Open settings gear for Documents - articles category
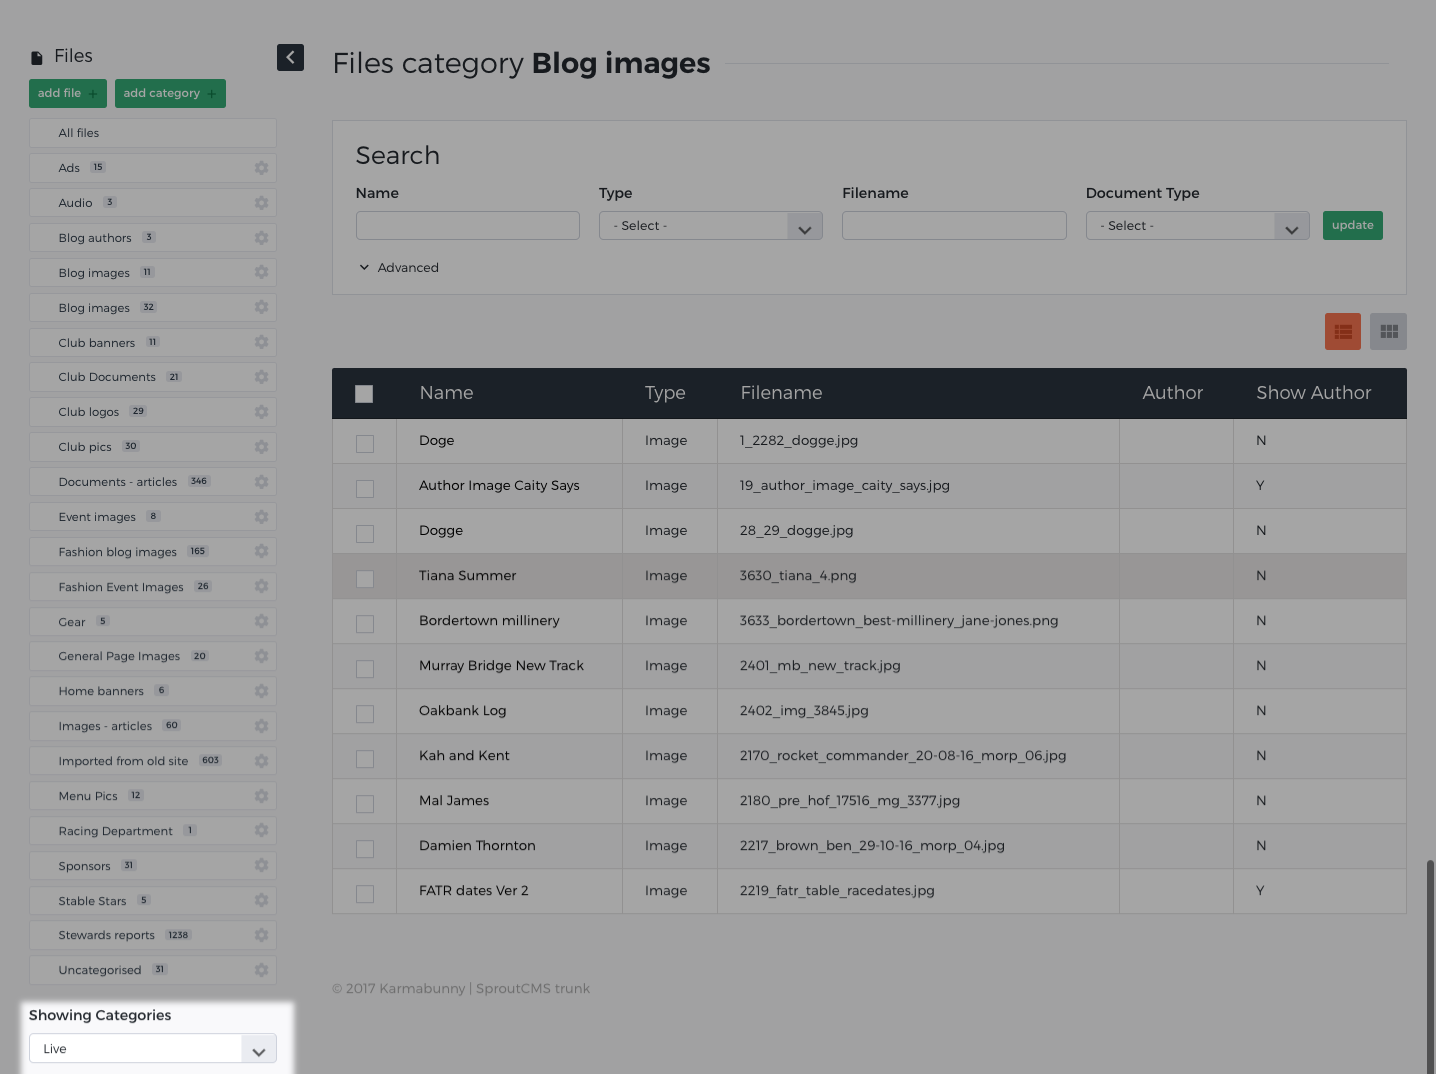This screenshot has width=1436, height=1074. [x=261, y=482]
